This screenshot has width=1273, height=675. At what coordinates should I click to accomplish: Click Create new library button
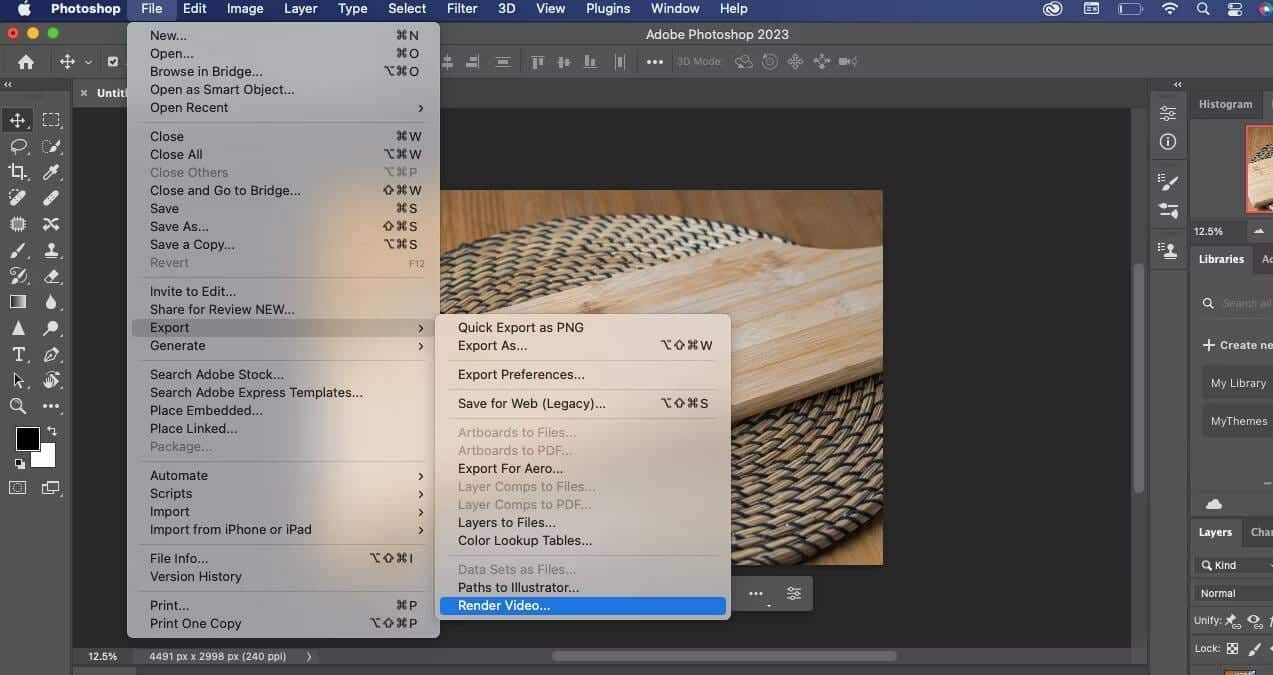[x=1236, y=345]
